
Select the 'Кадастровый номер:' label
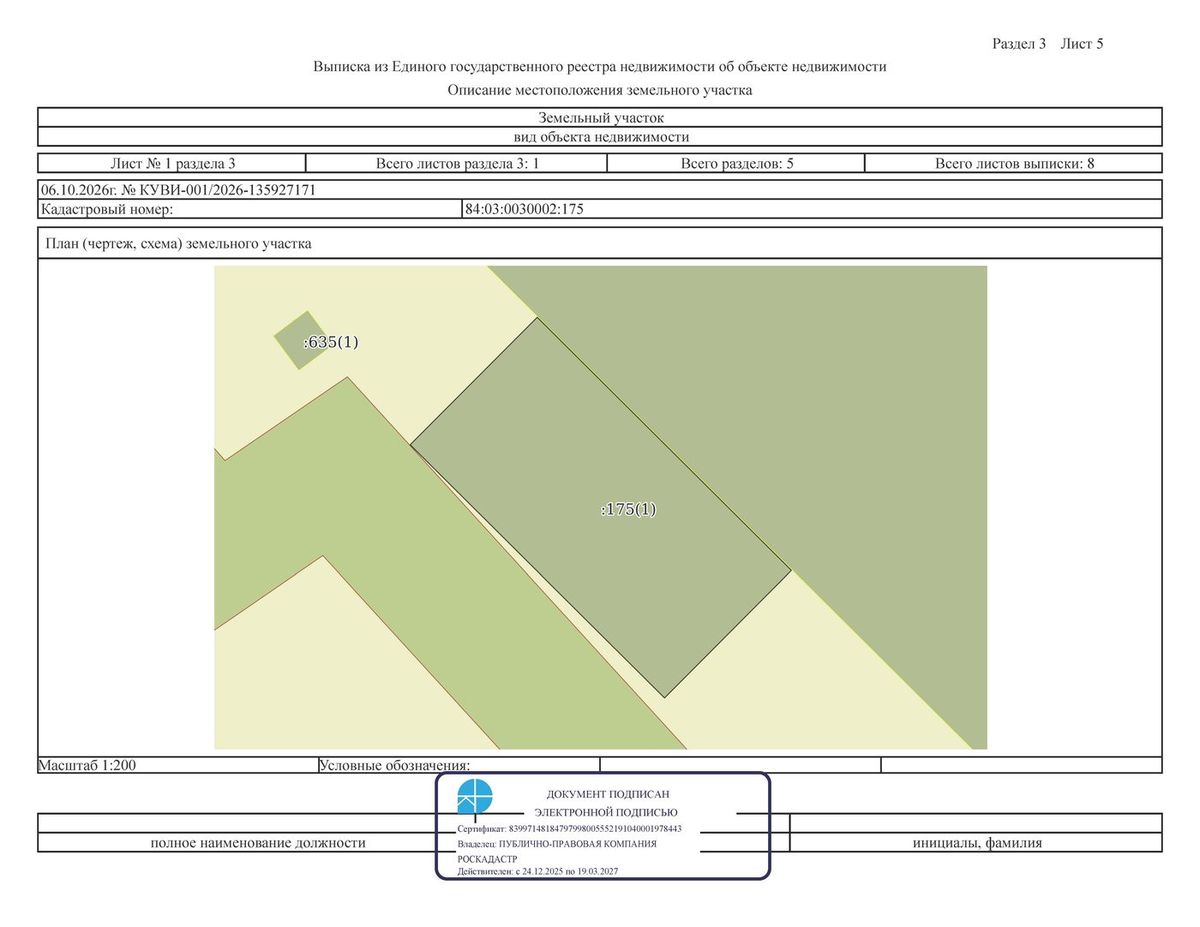click(x=108, y=209)
